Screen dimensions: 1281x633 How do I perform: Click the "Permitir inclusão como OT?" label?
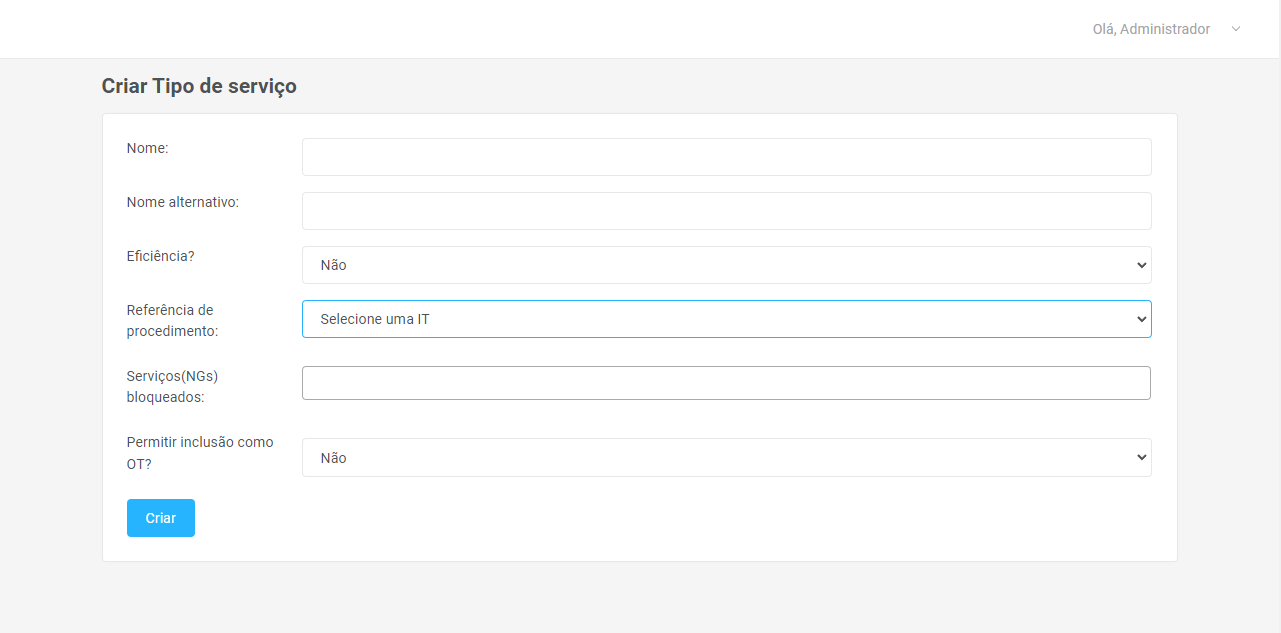tap(200, 452)
